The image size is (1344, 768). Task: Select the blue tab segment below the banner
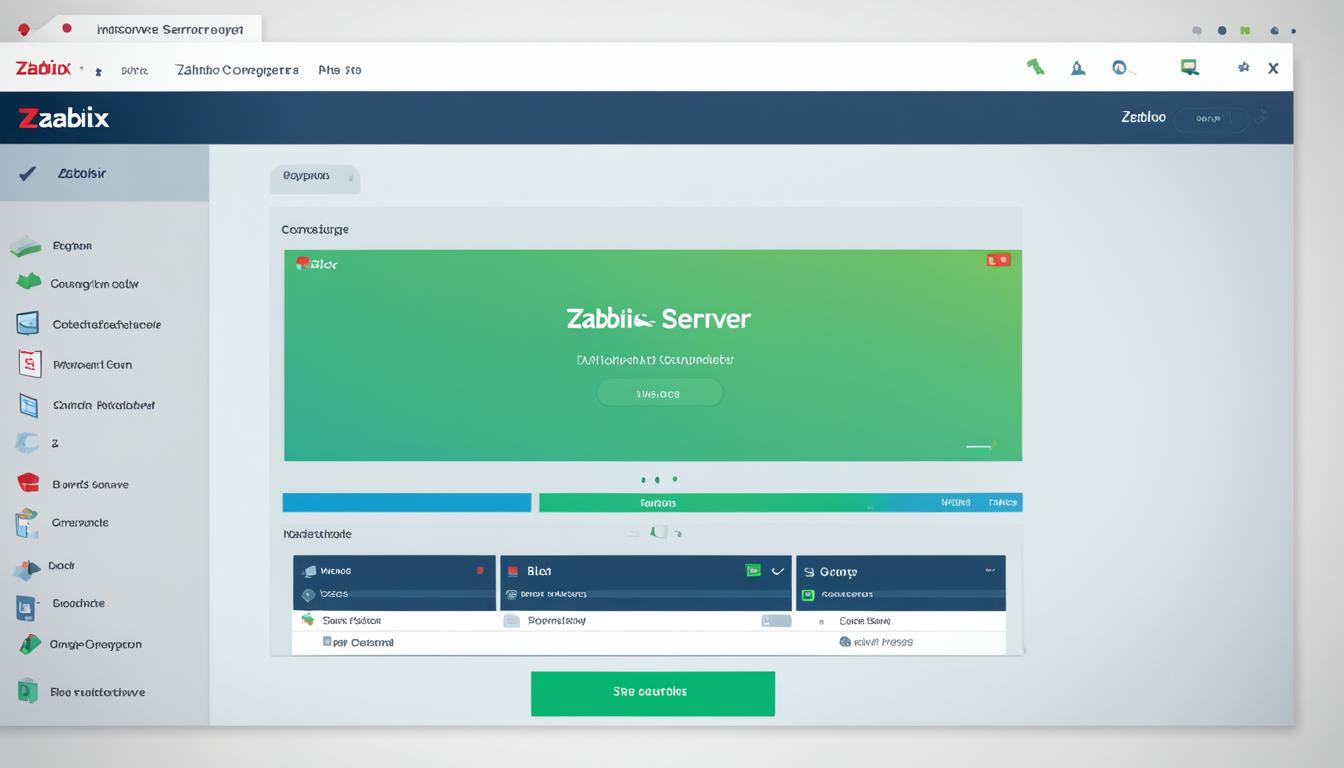point(406,502)
